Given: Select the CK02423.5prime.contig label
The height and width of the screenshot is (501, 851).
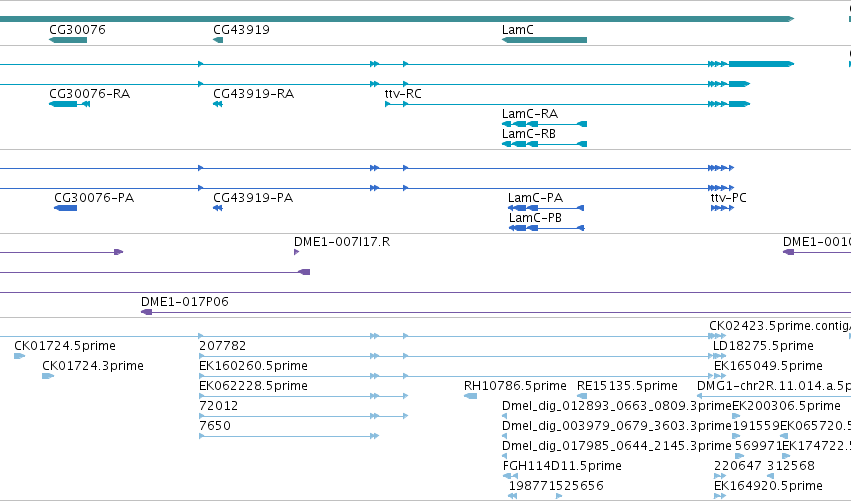Looking at the screenshot, I should tap(780, 326).
